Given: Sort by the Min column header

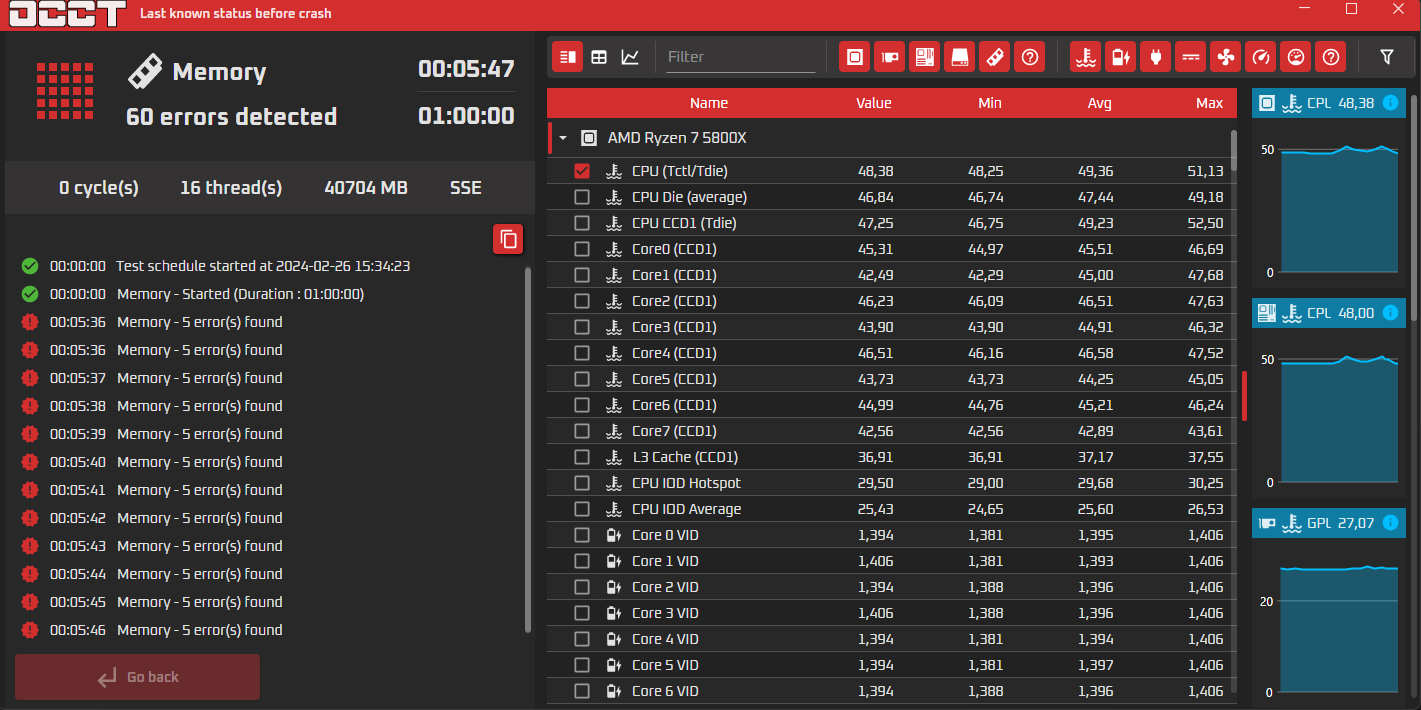Looking at the screenshot, I should (x=990, y=103).
